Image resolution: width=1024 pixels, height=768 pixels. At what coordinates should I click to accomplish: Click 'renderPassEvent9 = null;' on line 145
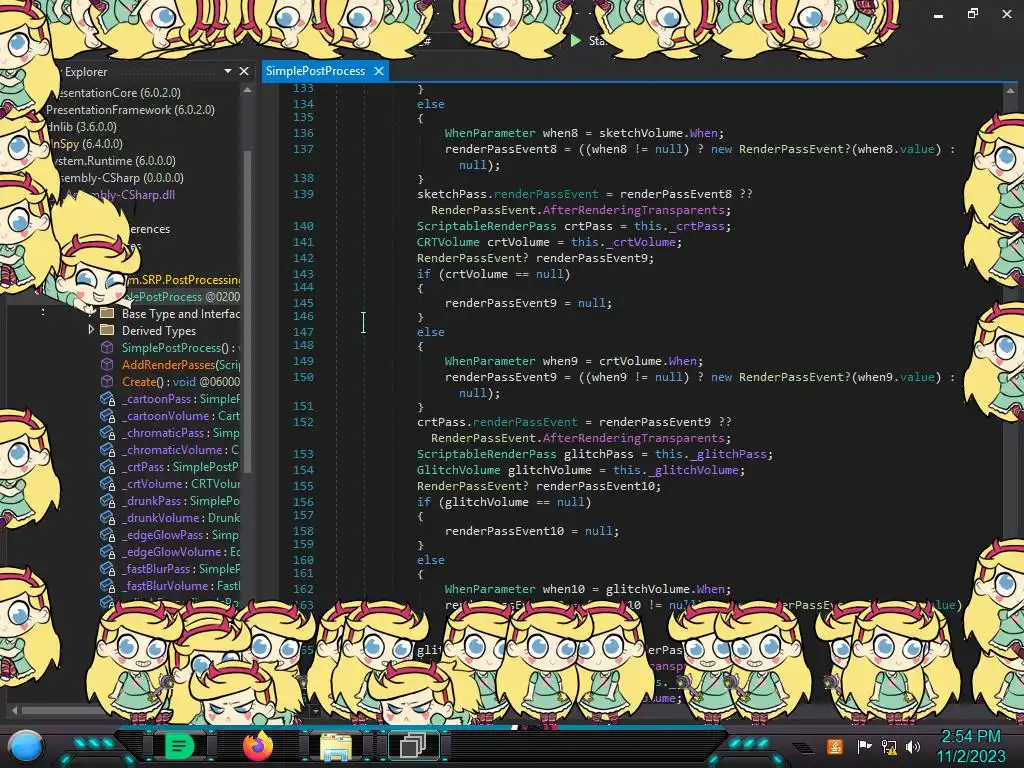pyautogui.click(x=528, y=303)
